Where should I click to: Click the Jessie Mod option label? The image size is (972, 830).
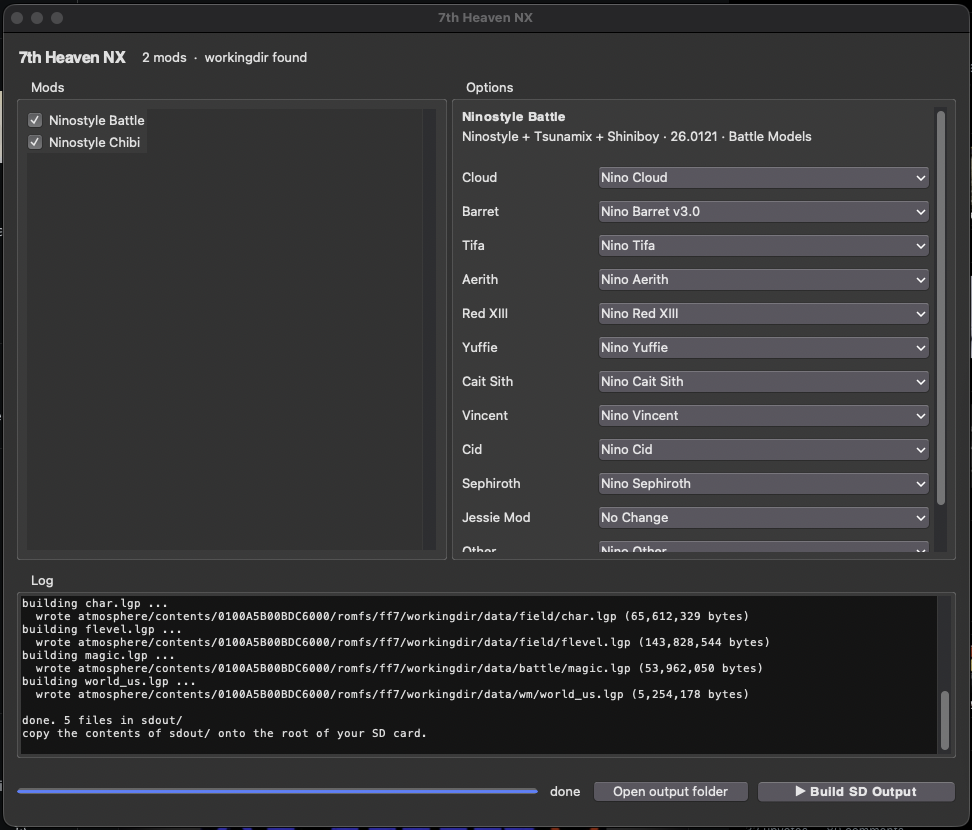pyautogui.click(x=496, y=518)
